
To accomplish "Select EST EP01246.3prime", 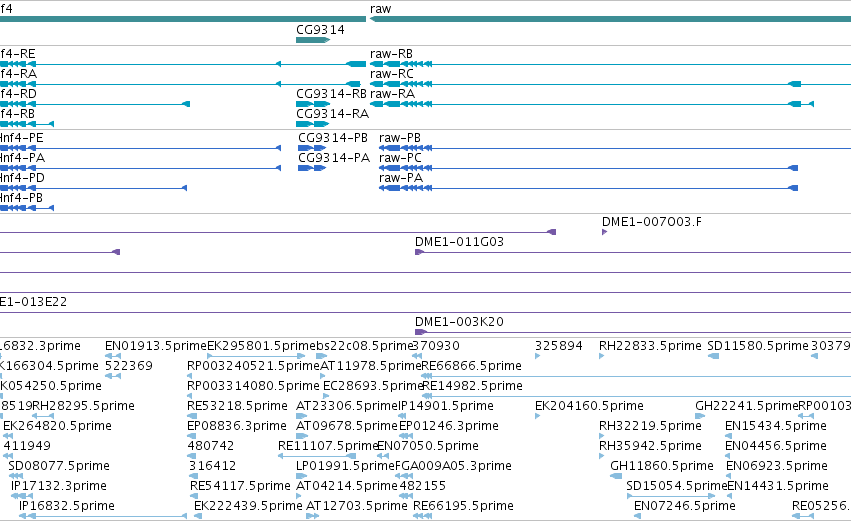I will 407,436.
